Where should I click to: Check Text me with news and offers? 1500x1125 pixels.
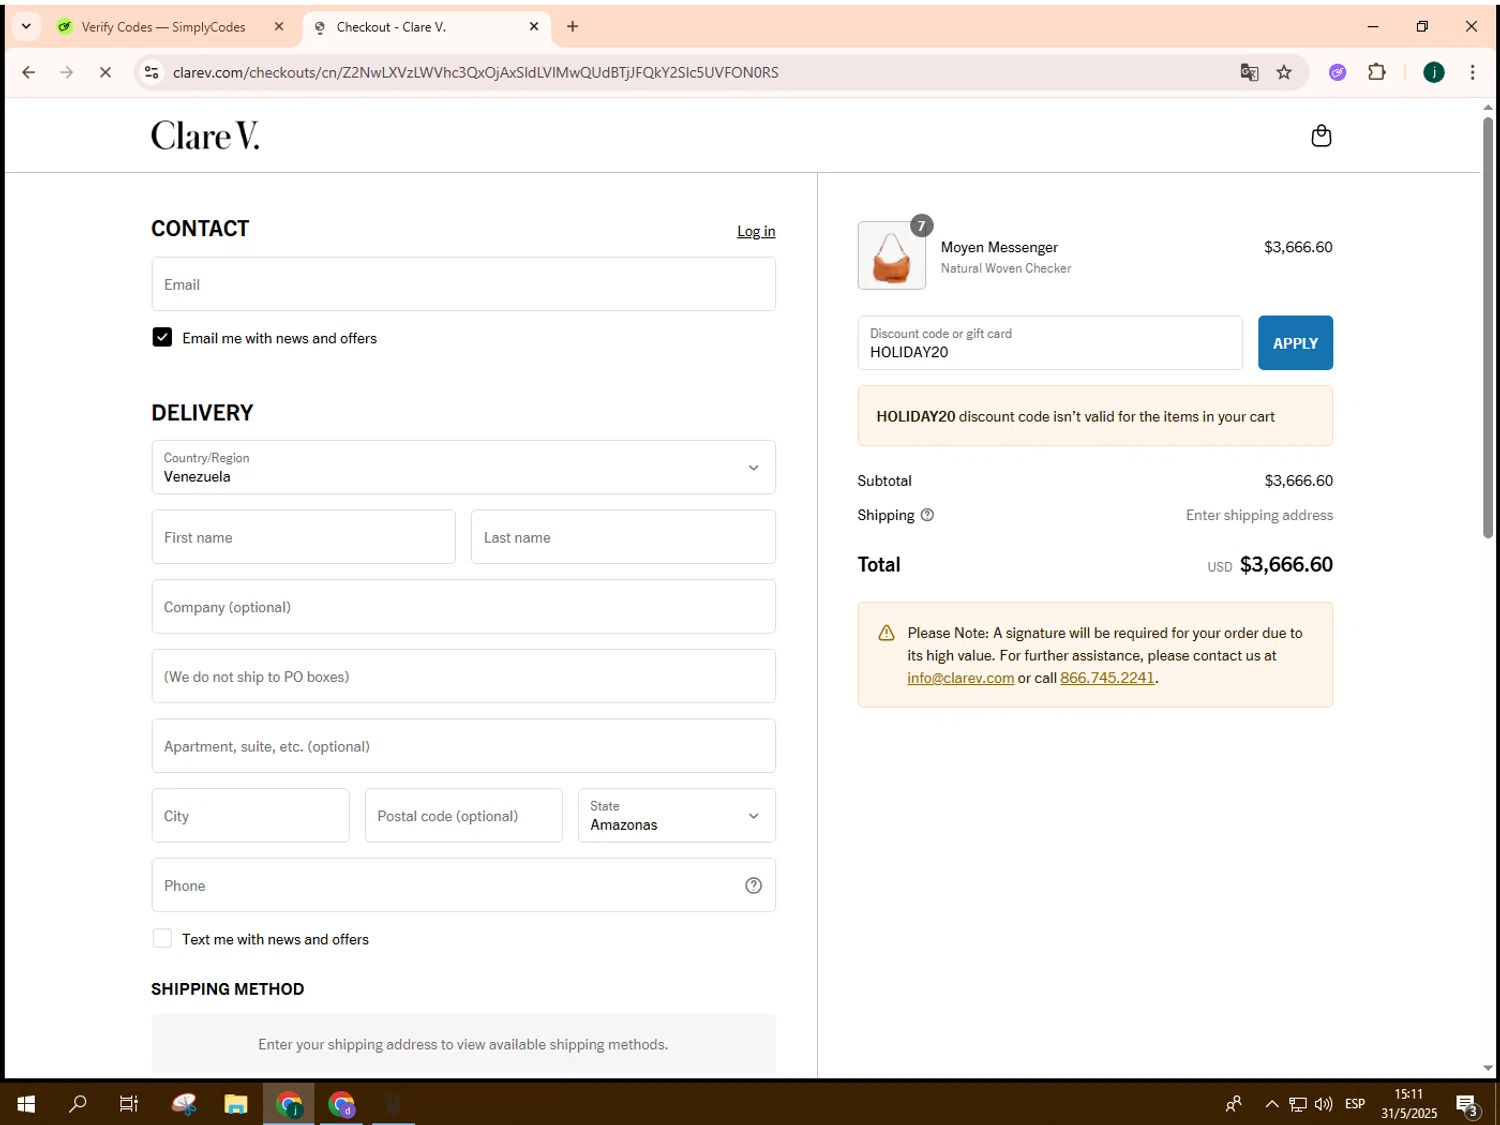click(162, 939)
